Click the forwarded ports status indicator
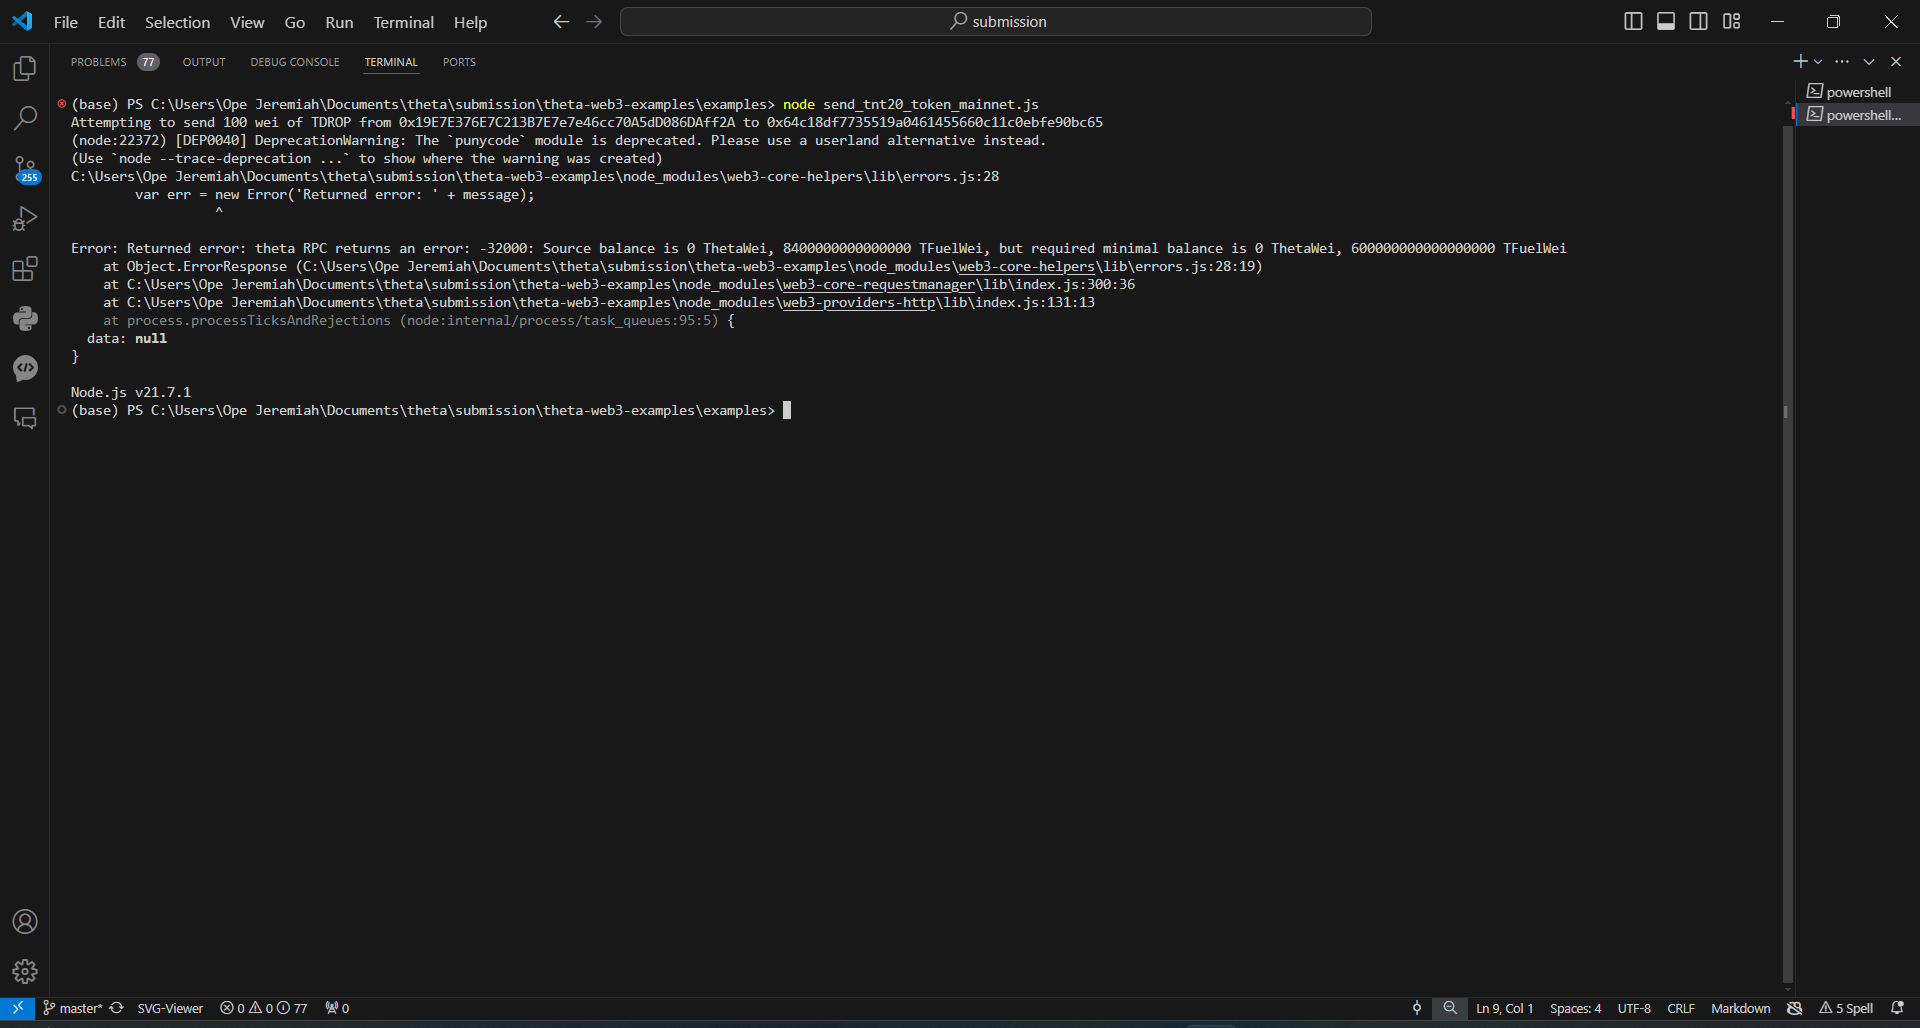Viewport: 1920px width, 1028px height. (x=337, y=1008)
